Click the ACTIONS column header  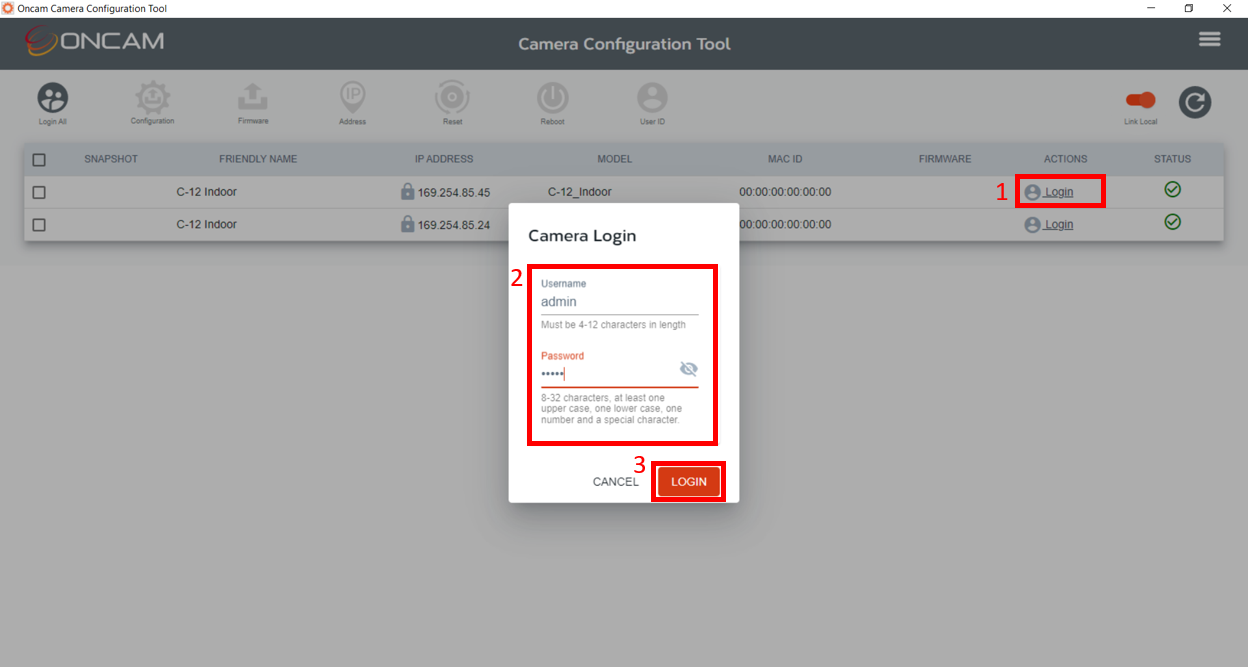pos(1065,159)
